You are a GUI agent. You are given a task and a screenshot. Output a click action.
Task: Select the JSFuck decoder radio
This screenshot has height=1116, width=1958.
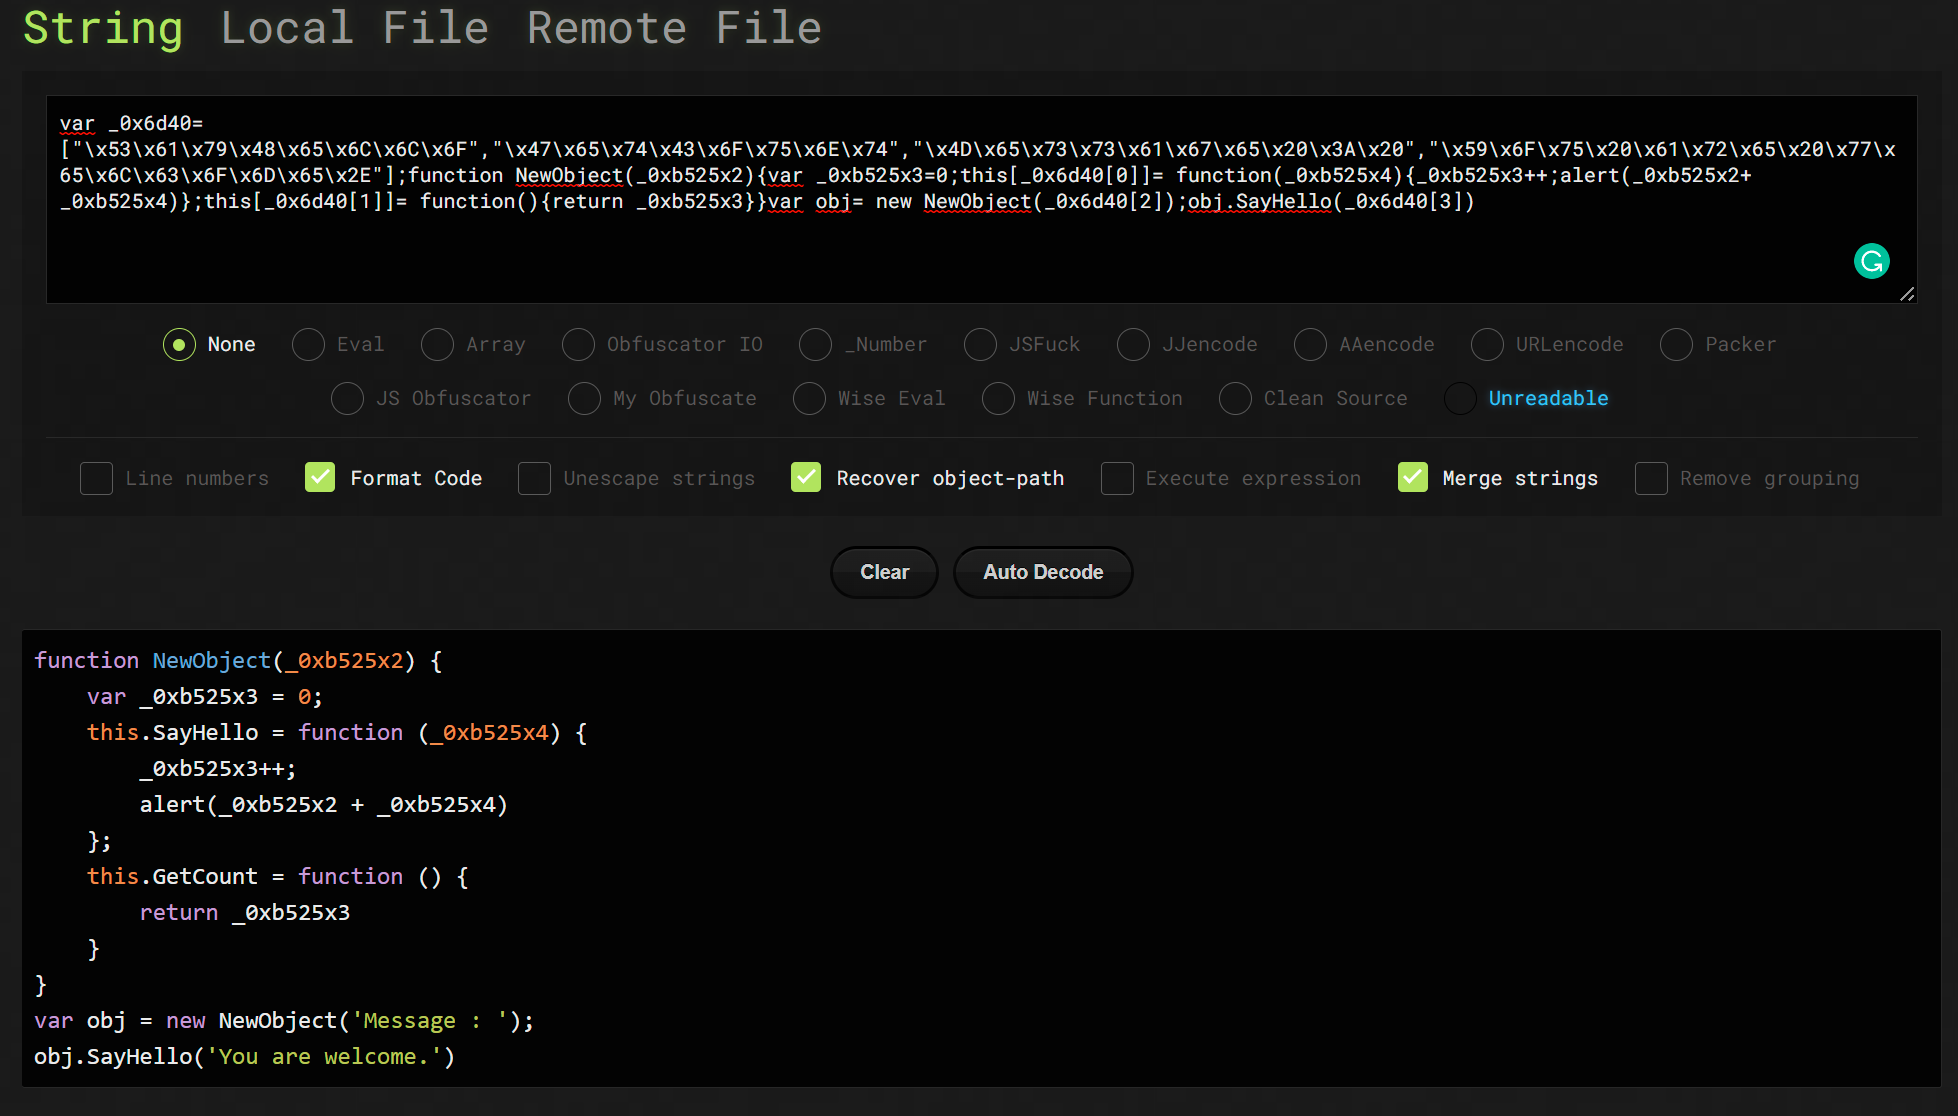point(980,344)
